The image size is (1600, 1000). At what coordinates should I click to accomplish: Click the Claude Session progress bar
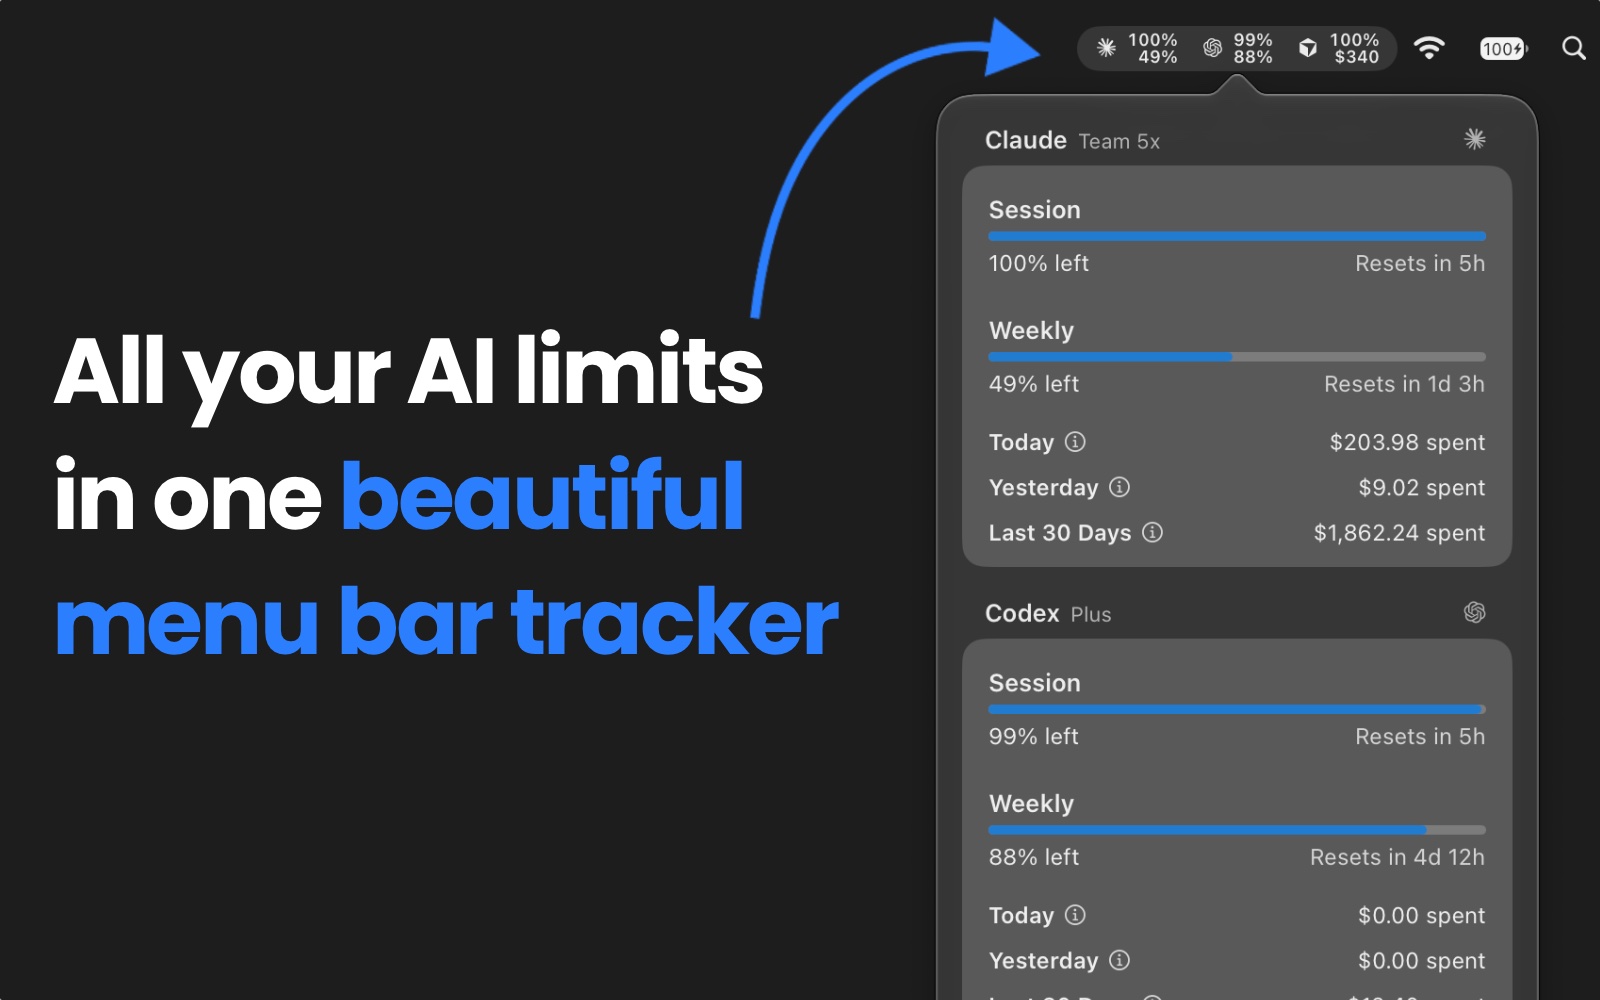click(x=1237, y=236)
